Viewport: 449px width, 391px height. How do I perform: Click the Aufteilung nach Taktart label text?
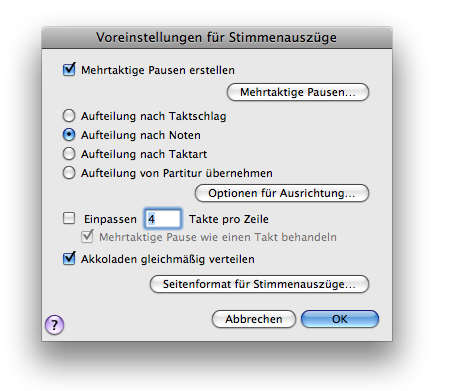(x=144, y=154)
